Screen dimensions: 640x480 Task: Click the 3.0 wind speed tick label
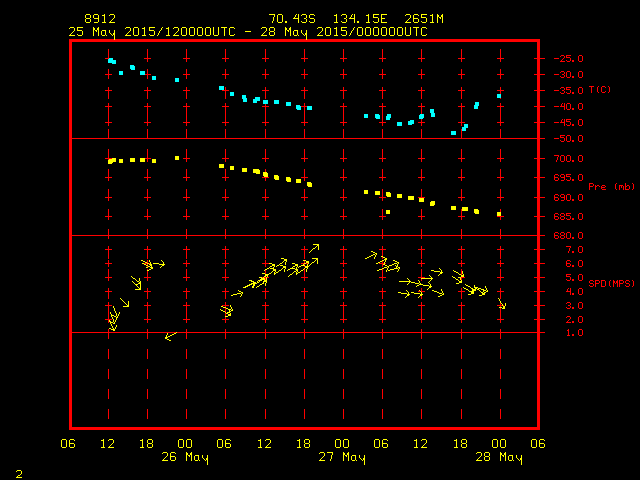pos(574,306)
